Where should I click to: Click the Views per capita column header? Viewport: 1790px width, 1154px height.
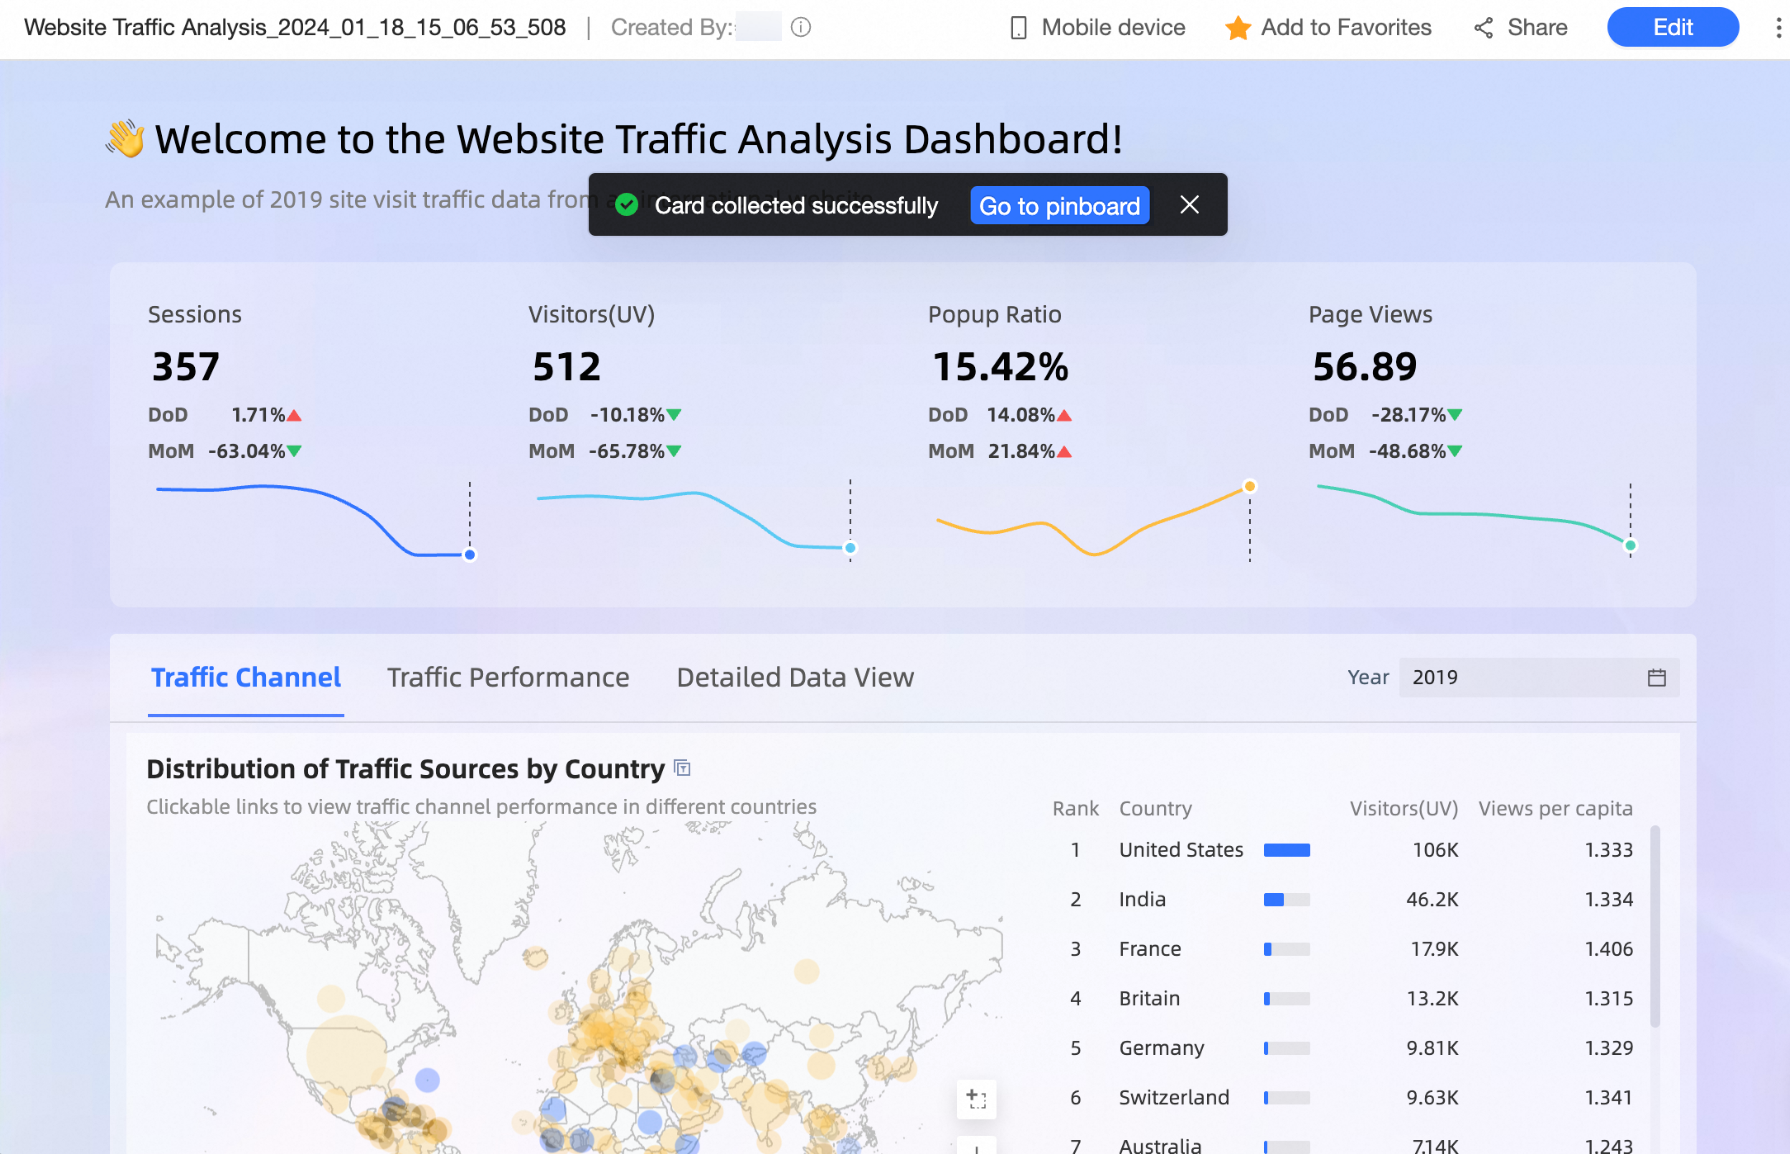coord(1556,809)
